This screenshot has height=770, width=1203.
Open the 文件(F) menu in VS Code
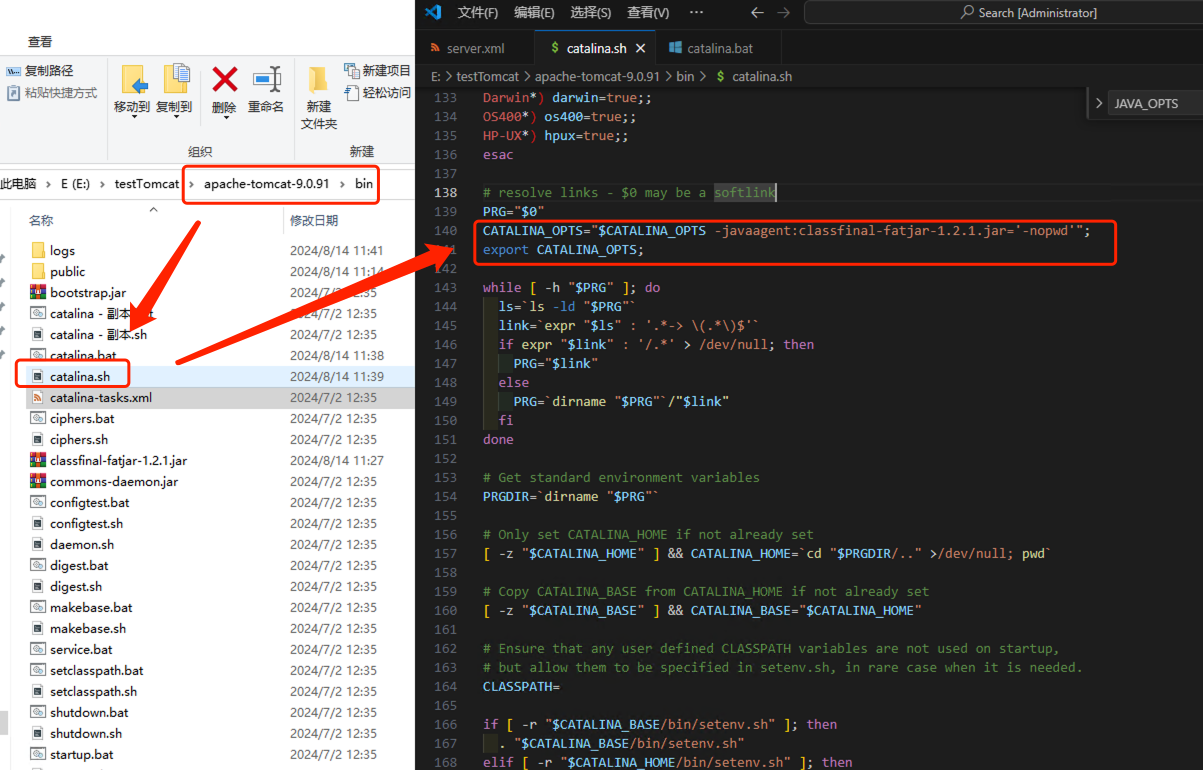(x=477, y=12)
